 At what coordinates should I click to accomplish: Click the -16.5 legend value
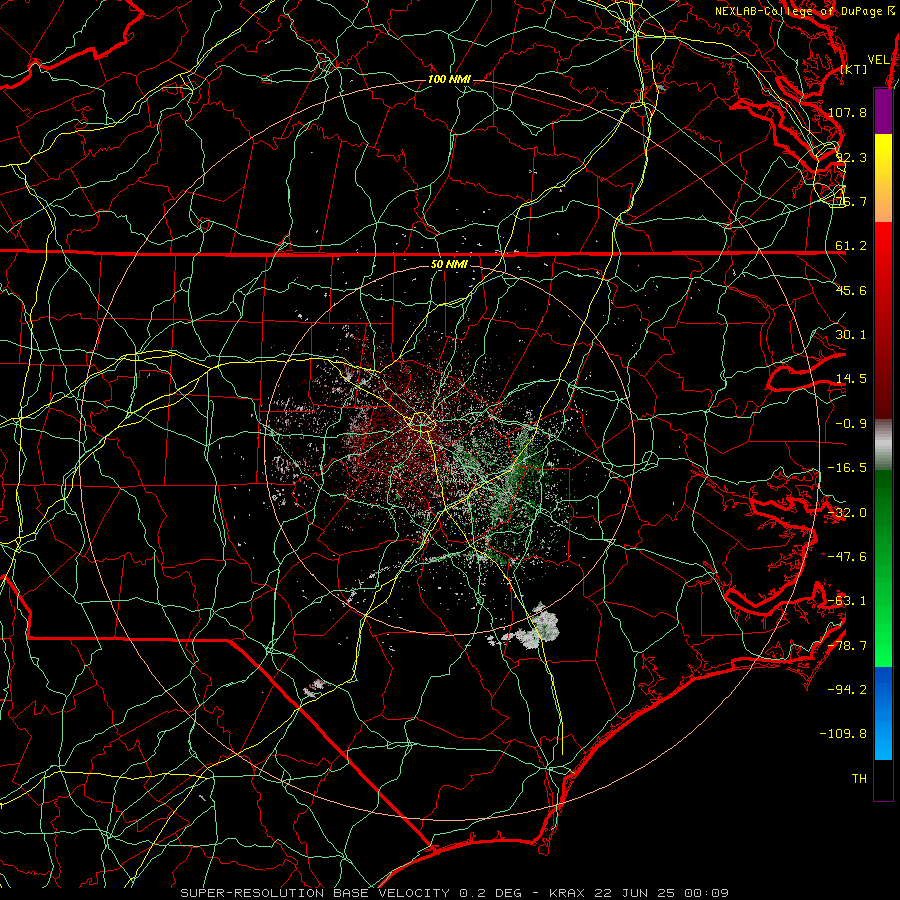click(x=847, y=468)
